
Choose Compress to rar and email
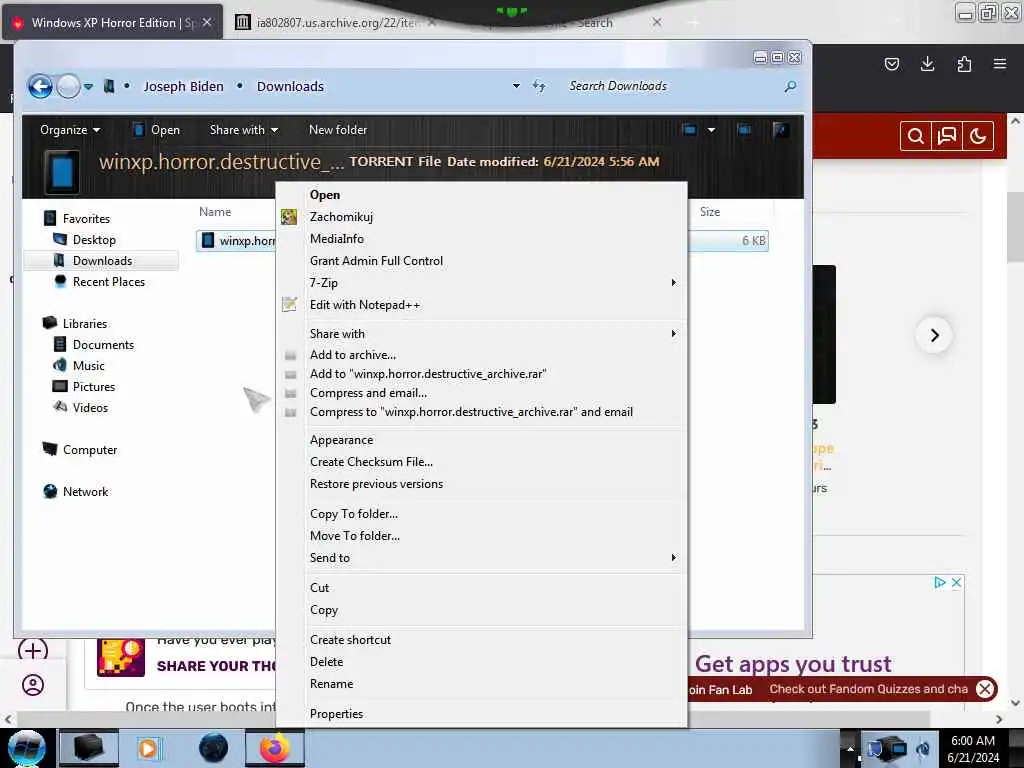point(481,411)
